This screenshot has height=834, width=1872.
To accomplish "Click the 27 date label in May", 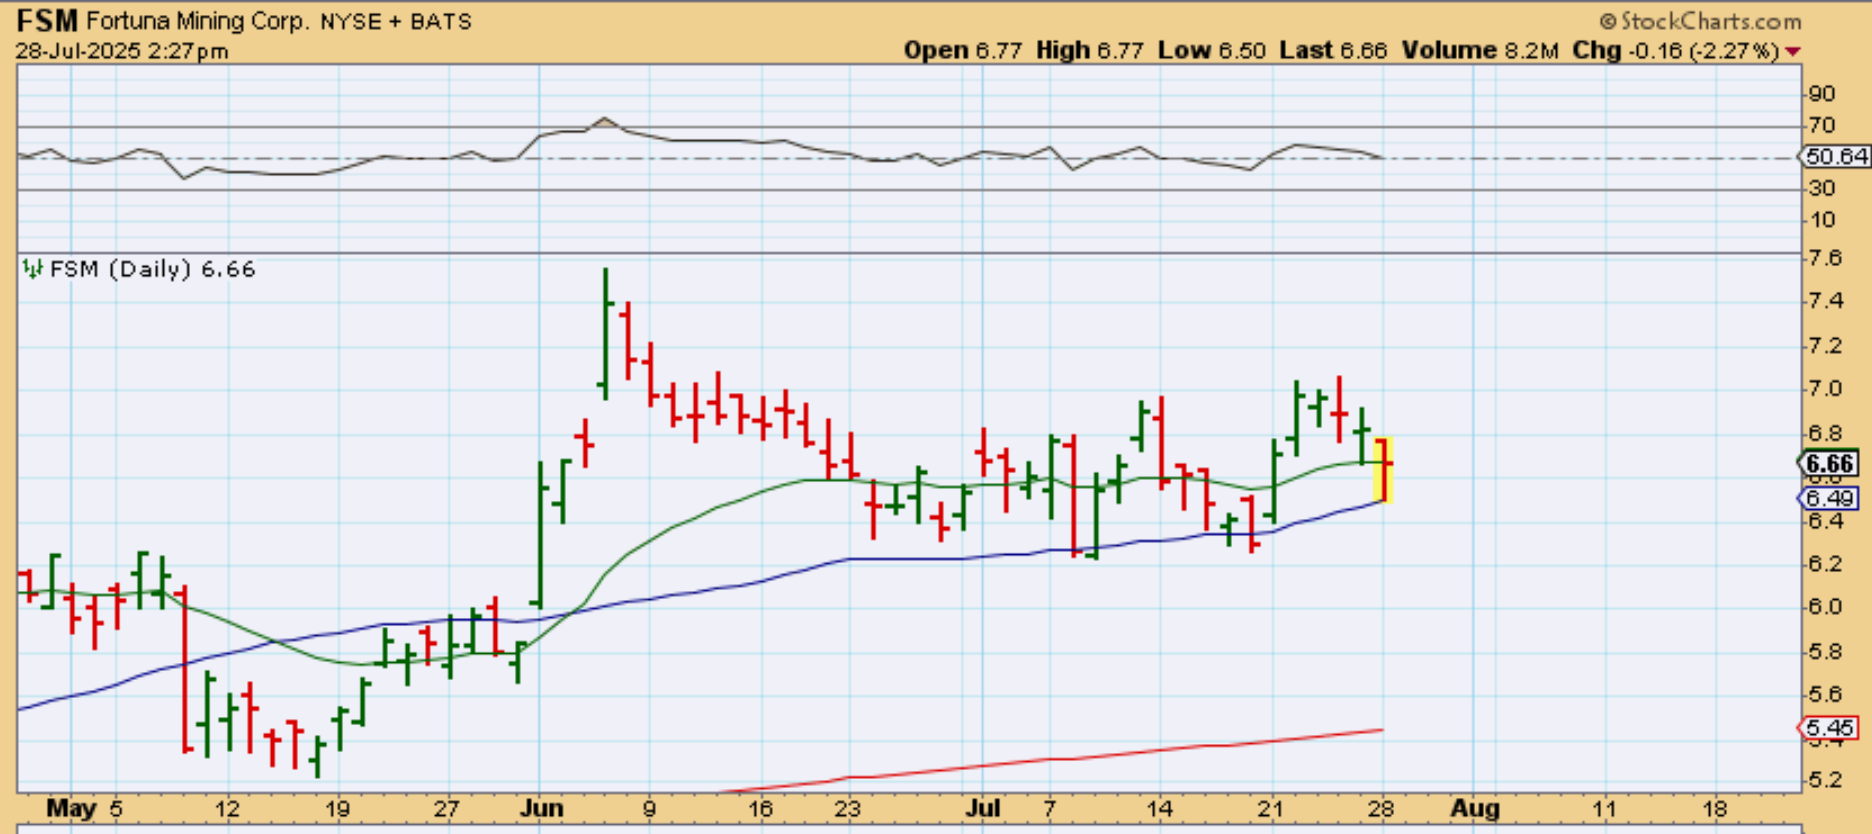I will [447, 809].
